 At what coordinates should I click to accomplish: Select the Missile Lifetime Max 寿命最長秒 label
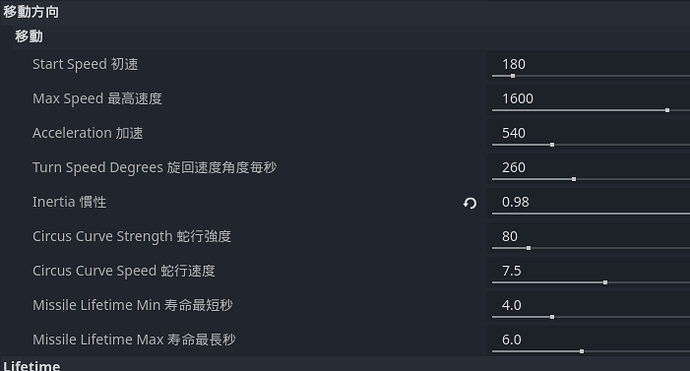click(x=134, y=340)
